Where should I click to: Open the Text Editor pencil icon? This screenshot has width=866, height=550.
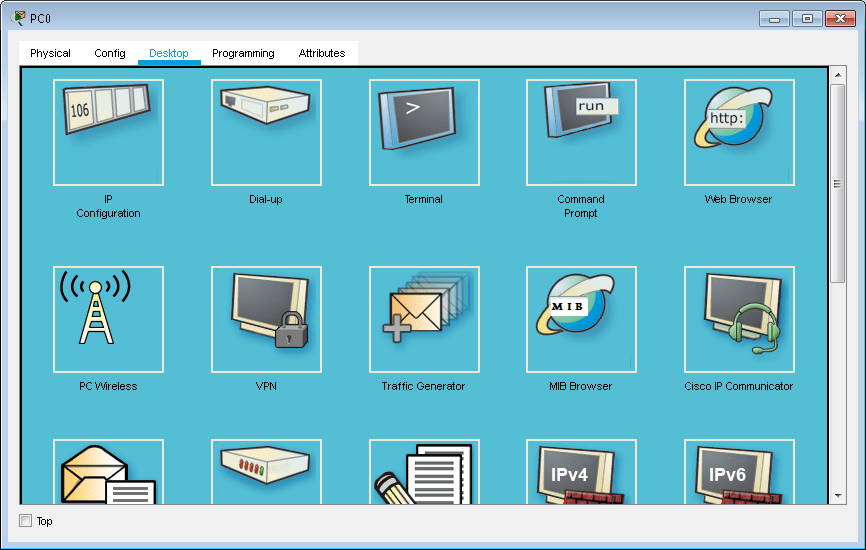coord(424,472)
